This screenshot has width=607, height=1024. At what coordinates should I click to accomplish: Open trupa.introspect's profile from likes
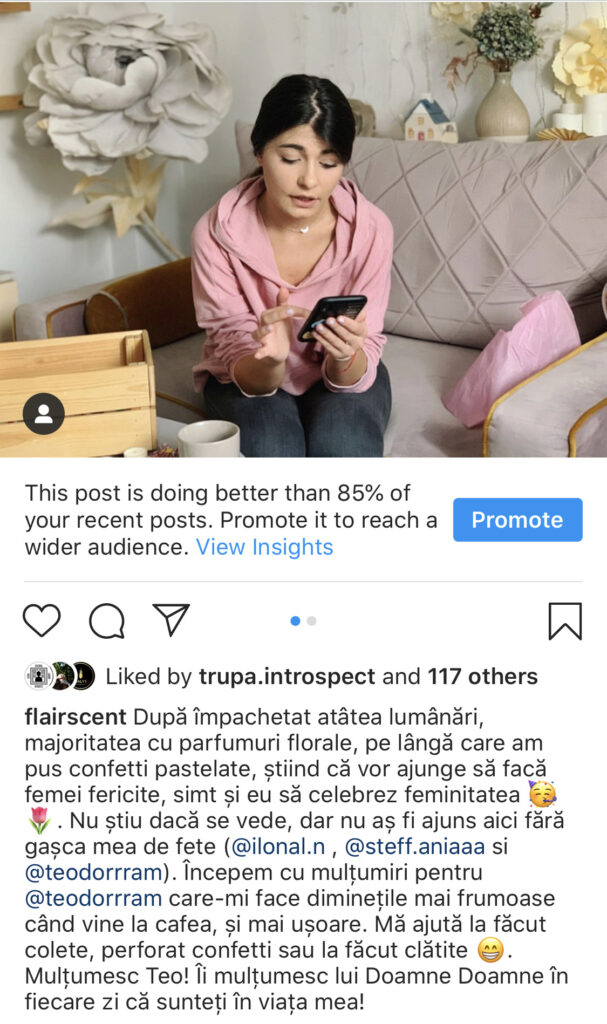coord(287,677)
